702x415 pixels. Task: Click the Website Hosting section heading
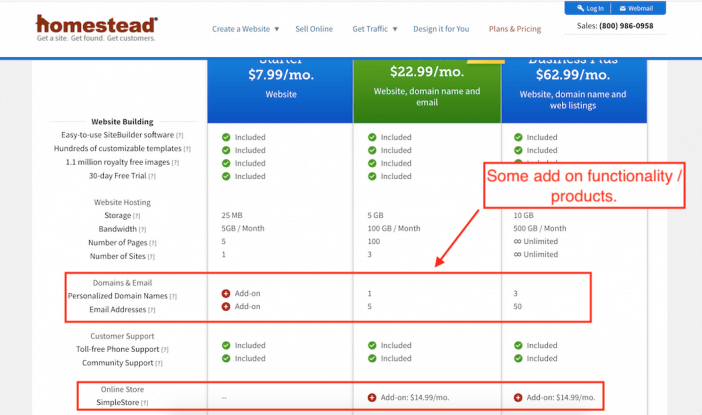122,202
